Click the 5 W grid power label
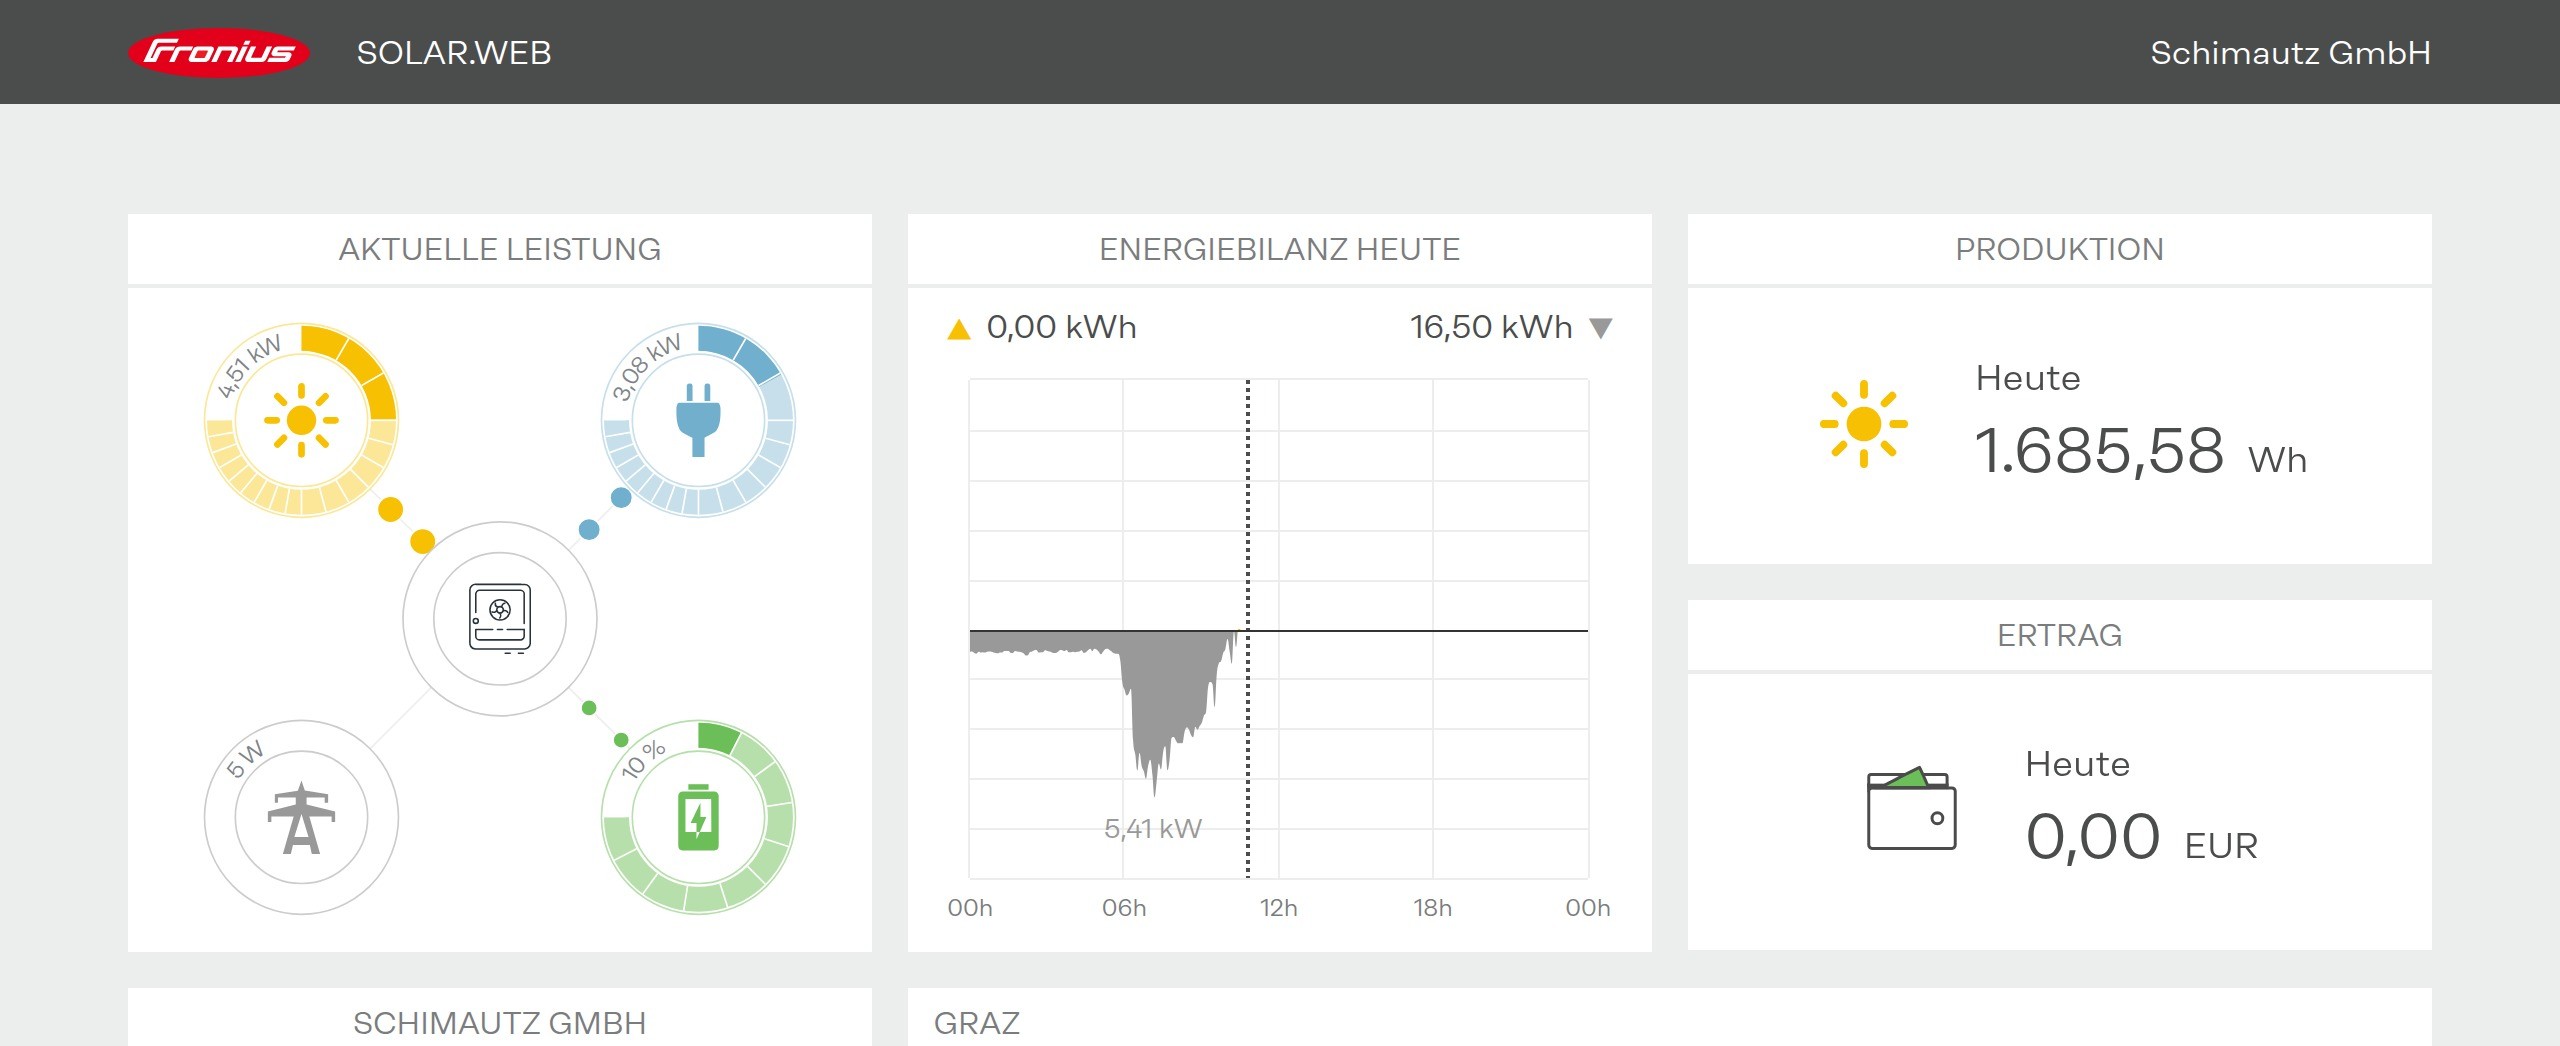Image resolution: width=2560 pixels, height=1046 pixels. pyautogui.click(x=245, y=759)
